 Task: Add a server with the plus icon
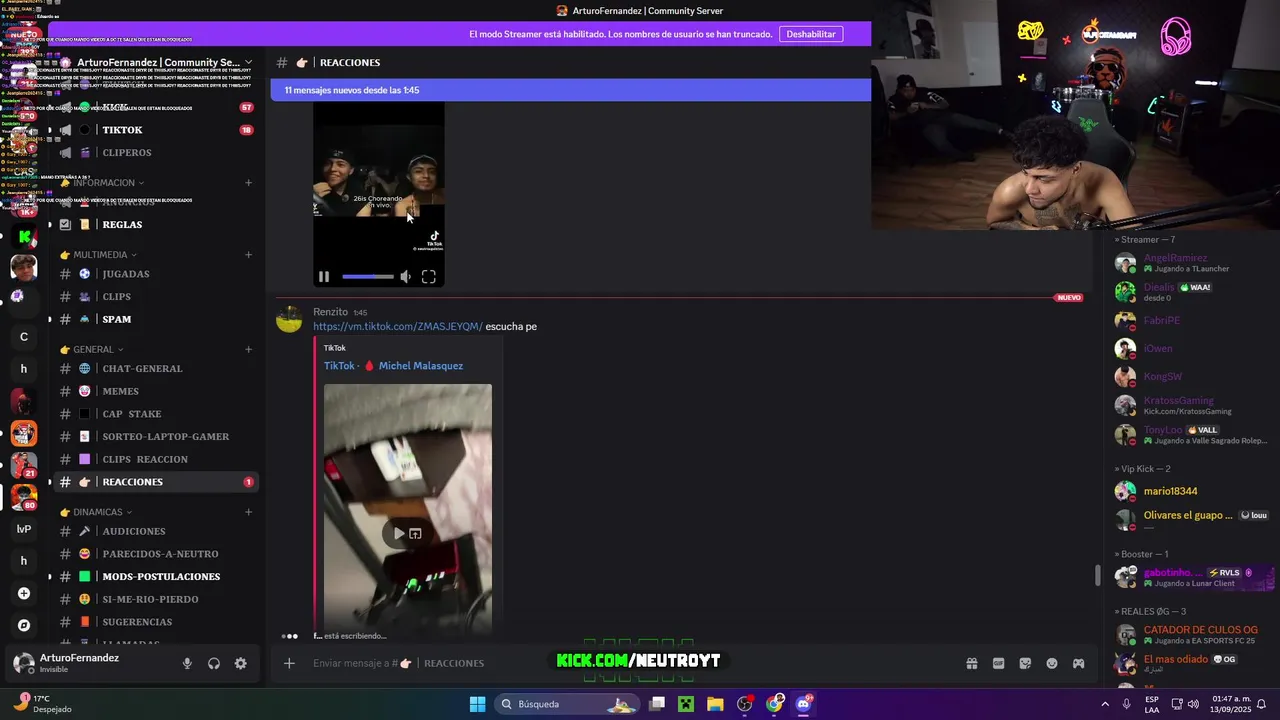pyautogui.click(x=24, y=593)
